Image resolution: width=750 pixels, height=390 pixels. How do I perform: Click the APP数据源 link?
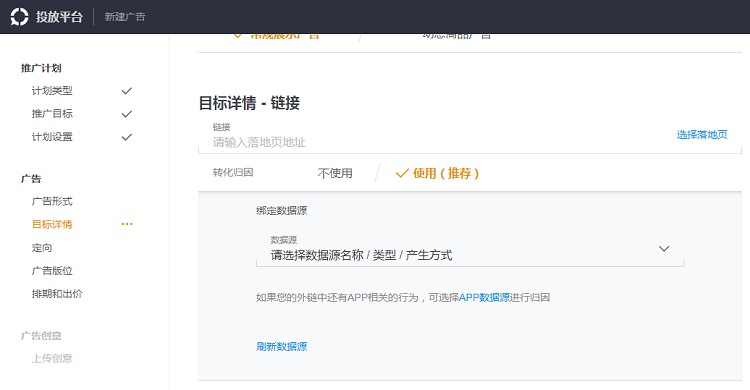click(484, 297)
